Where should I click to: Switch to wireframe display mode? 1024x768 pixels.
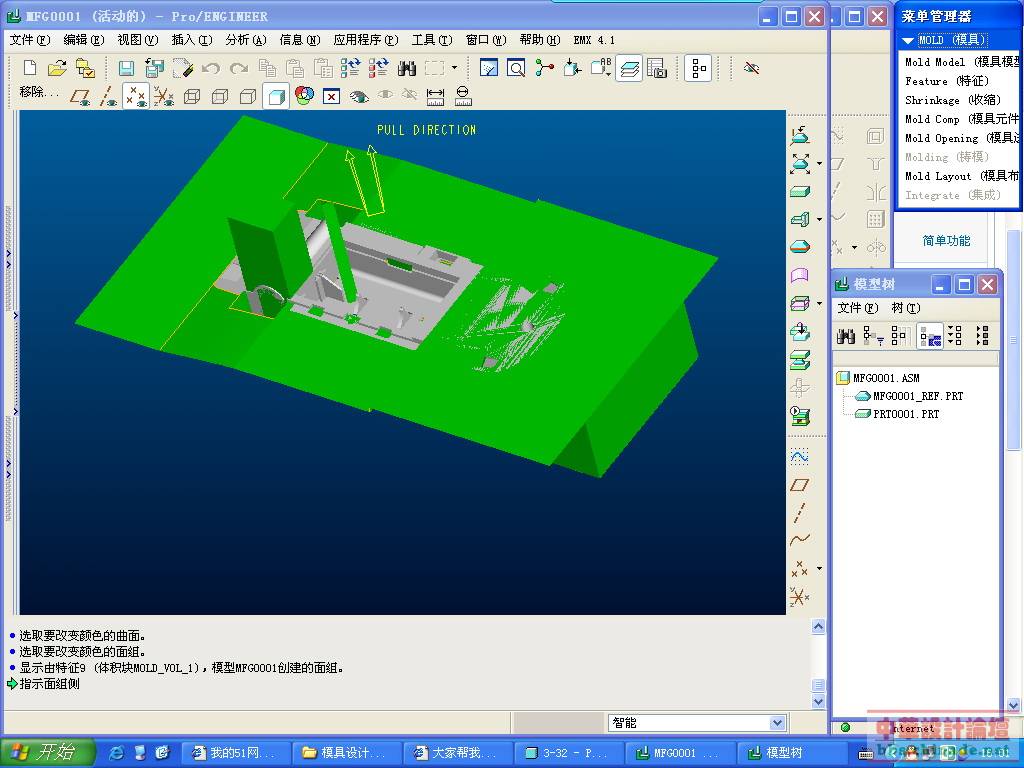[x=192, y=97]
